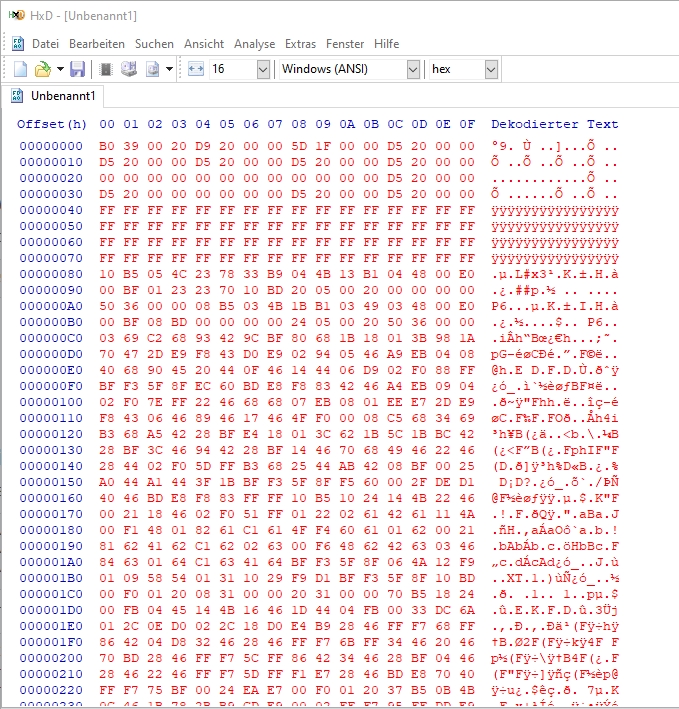Open the Datei menu
The image size is (679, 709).
[x=46, y=44]
